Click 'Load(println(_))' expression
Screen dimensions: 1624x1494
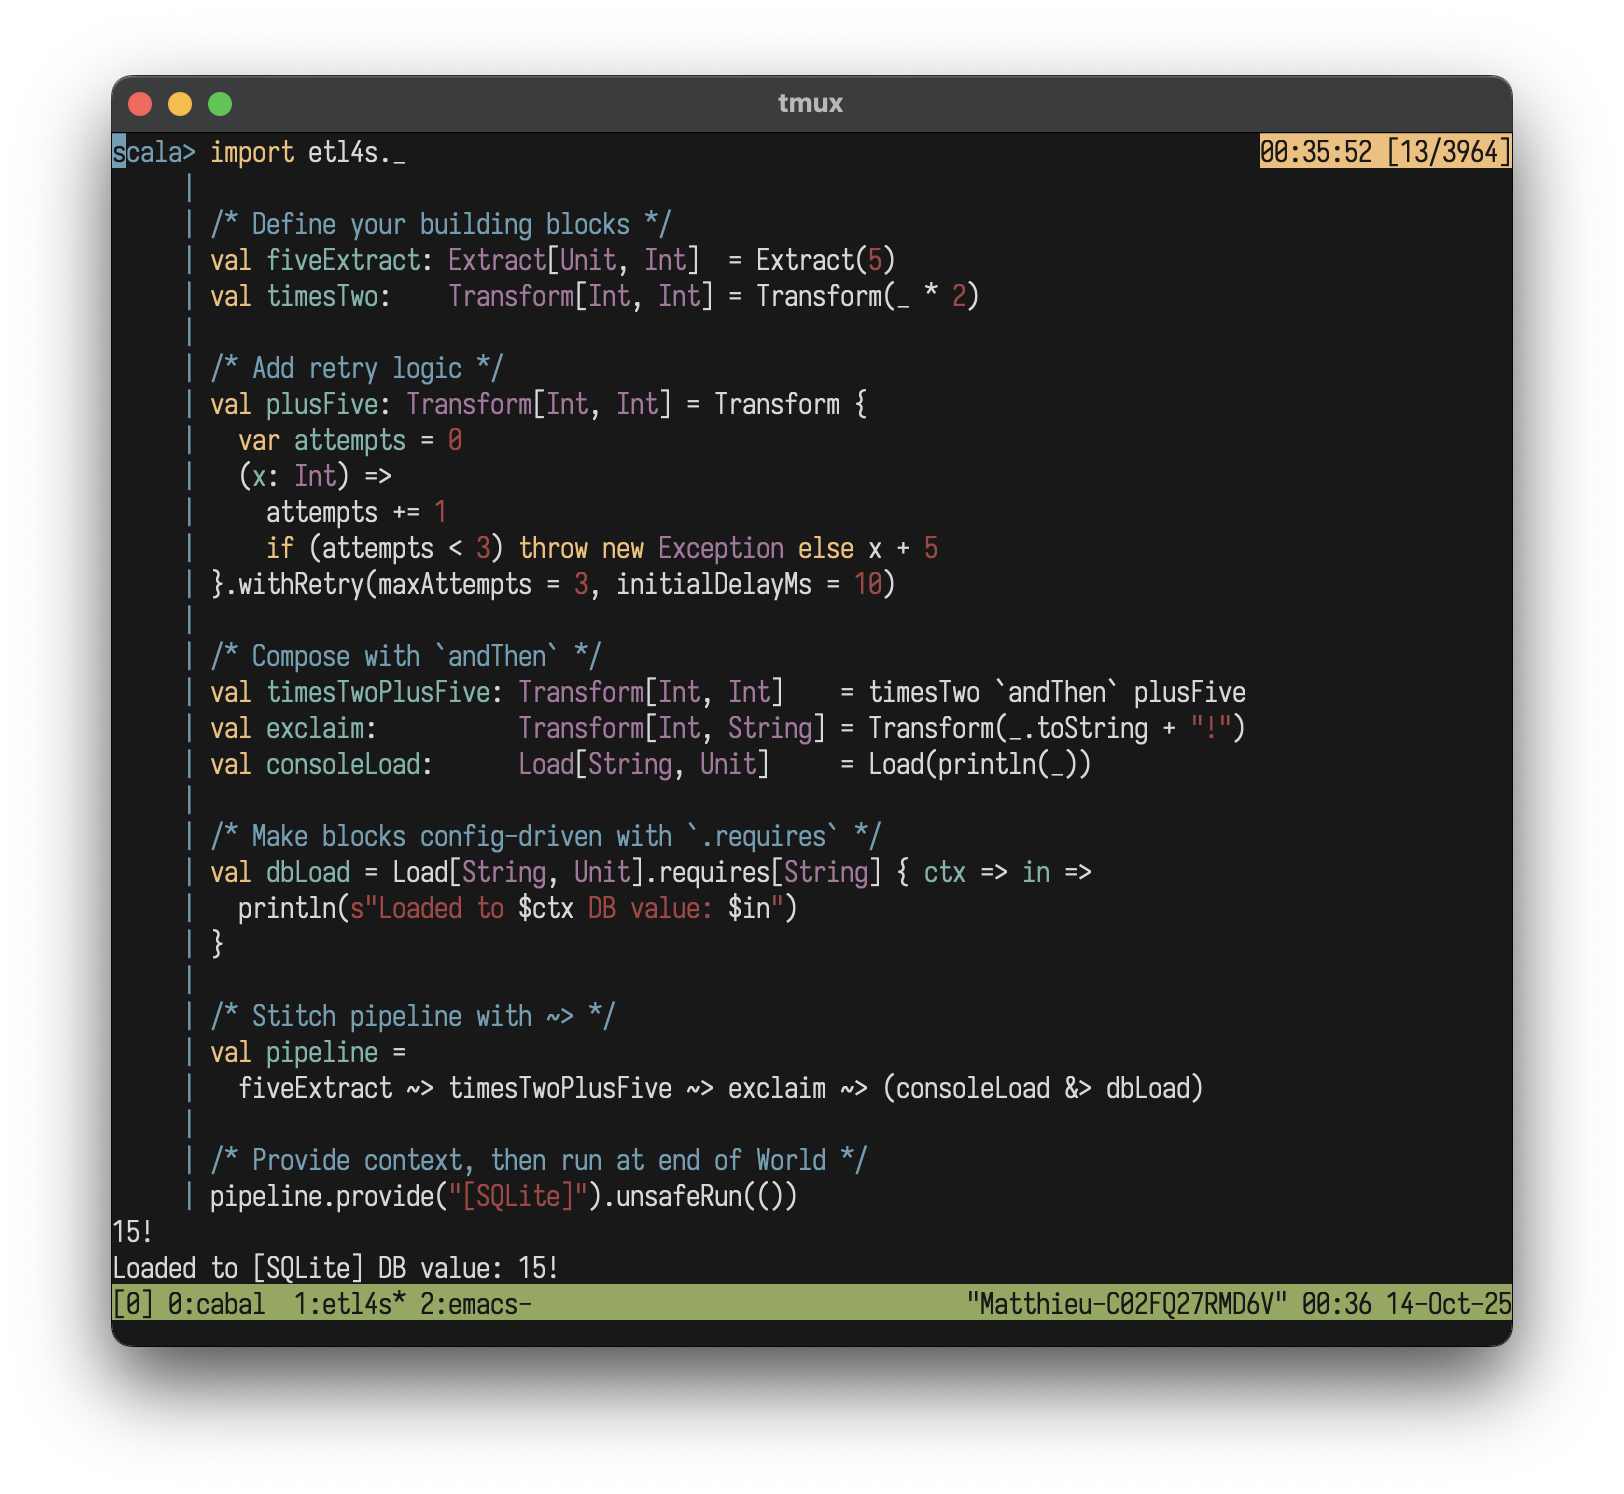click(x=980, y=764)
